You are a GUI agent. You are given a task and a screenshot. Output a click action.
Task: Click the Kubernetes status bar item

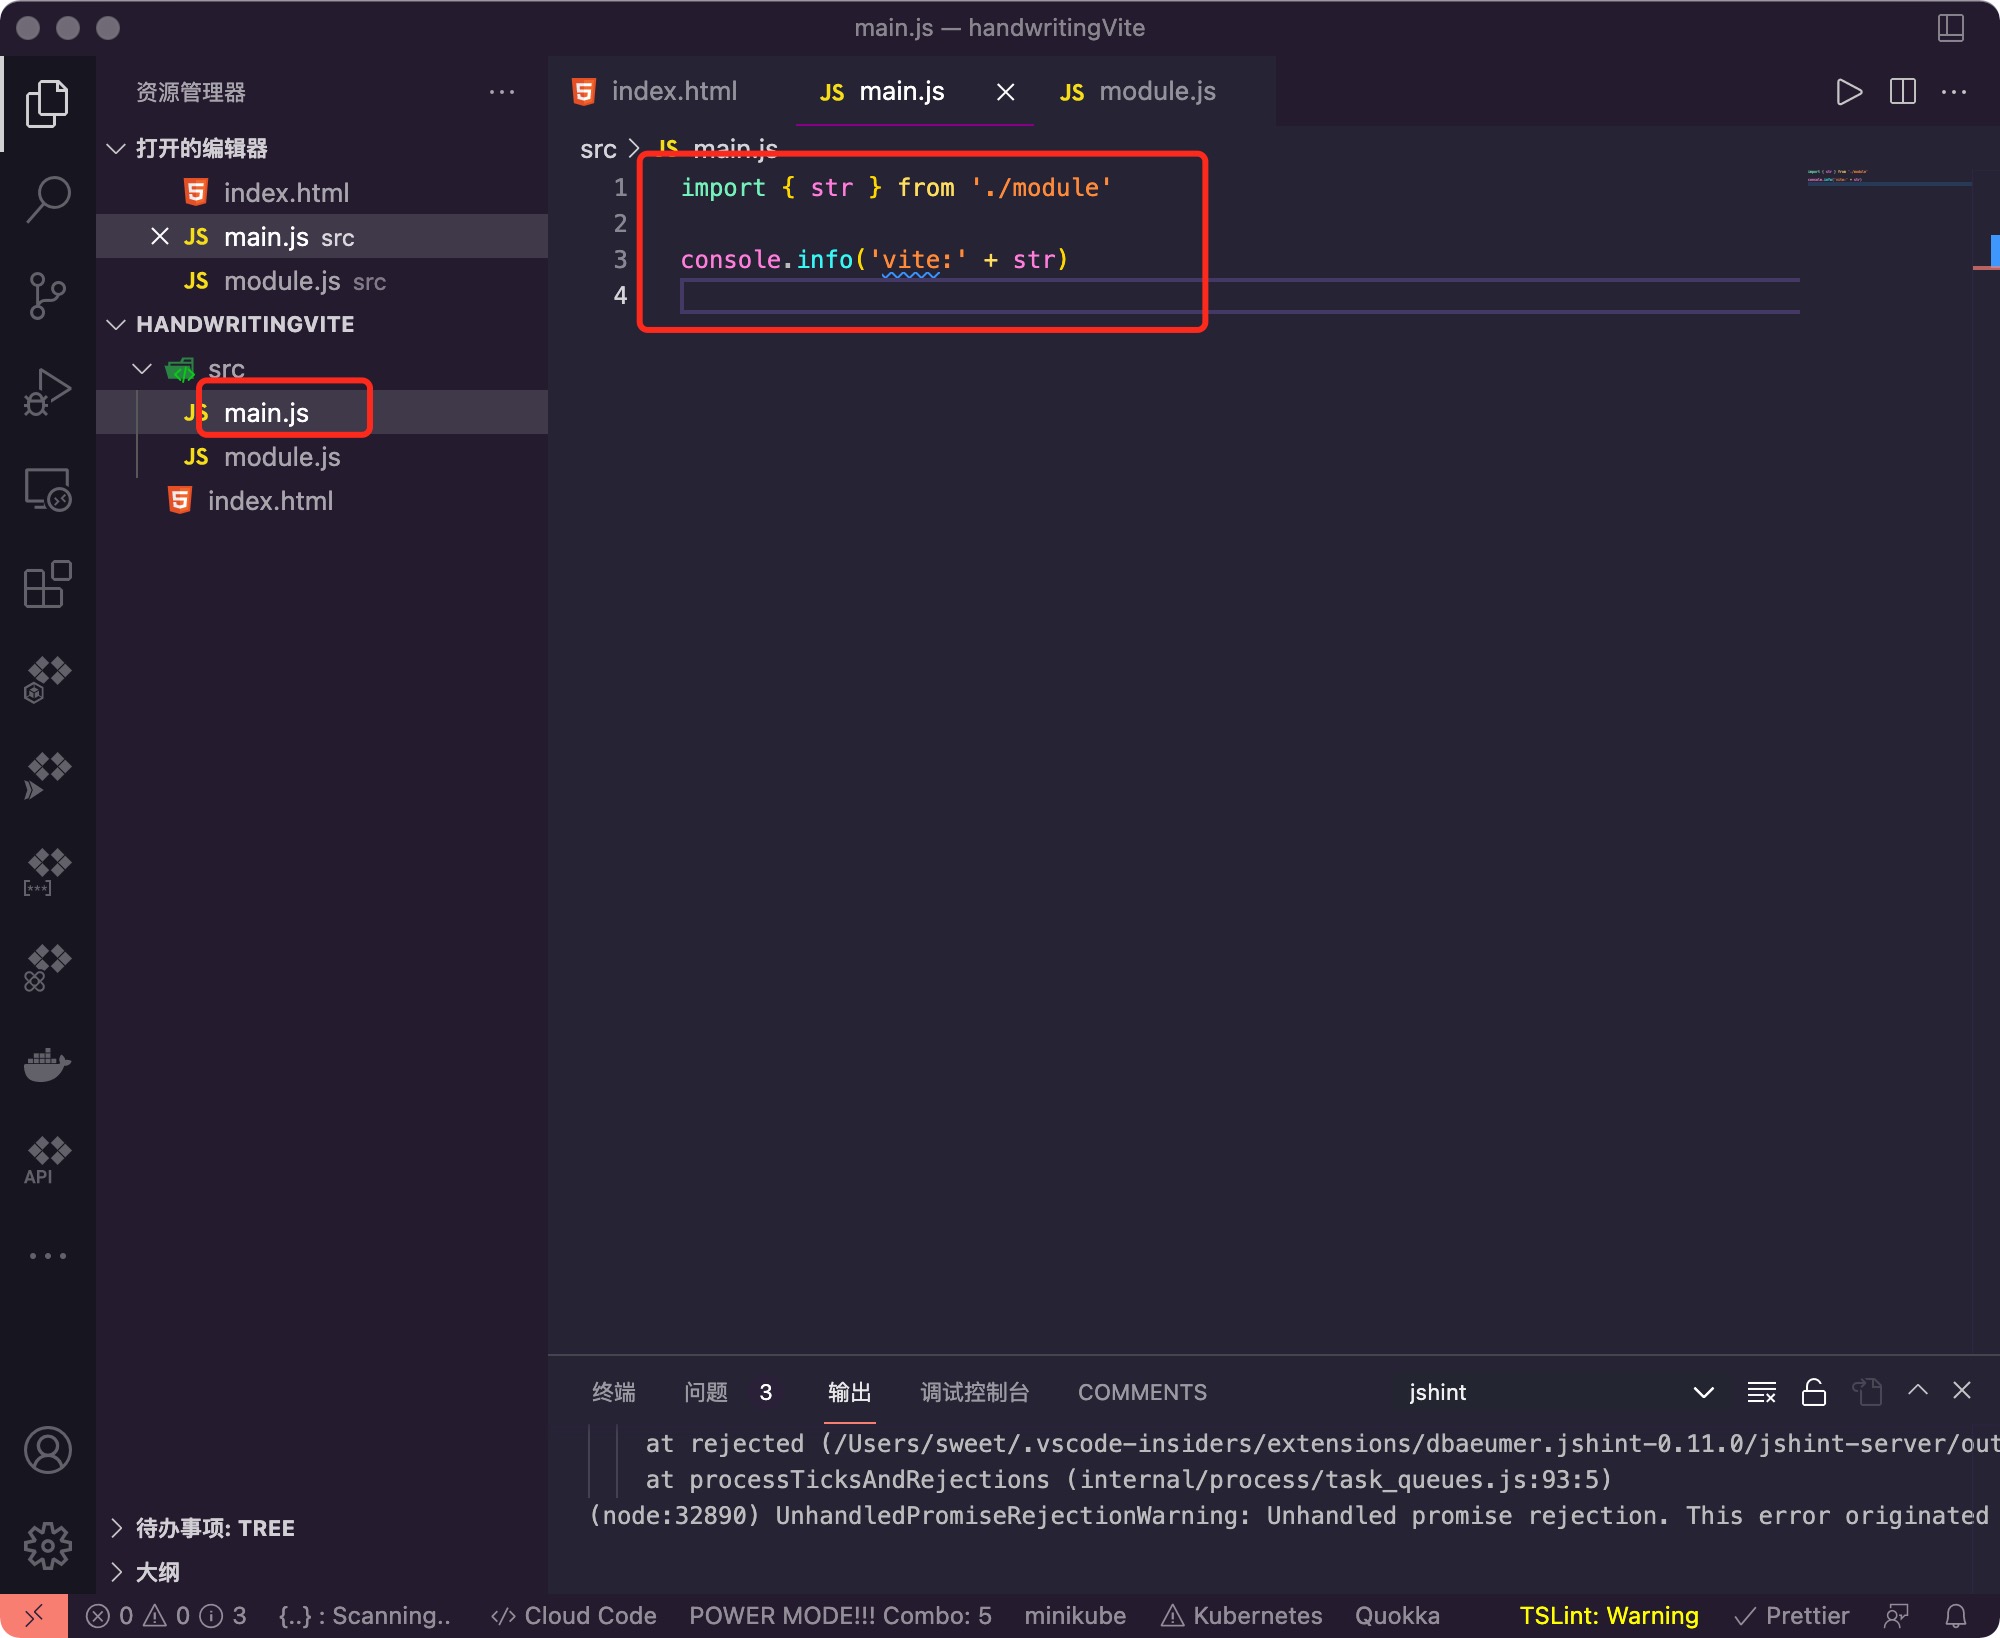[1241, 1616]
